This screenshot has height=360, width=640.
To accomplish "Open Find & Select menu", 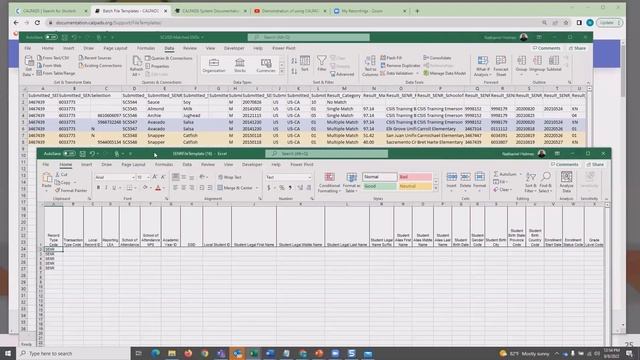I will coord(545,182).
